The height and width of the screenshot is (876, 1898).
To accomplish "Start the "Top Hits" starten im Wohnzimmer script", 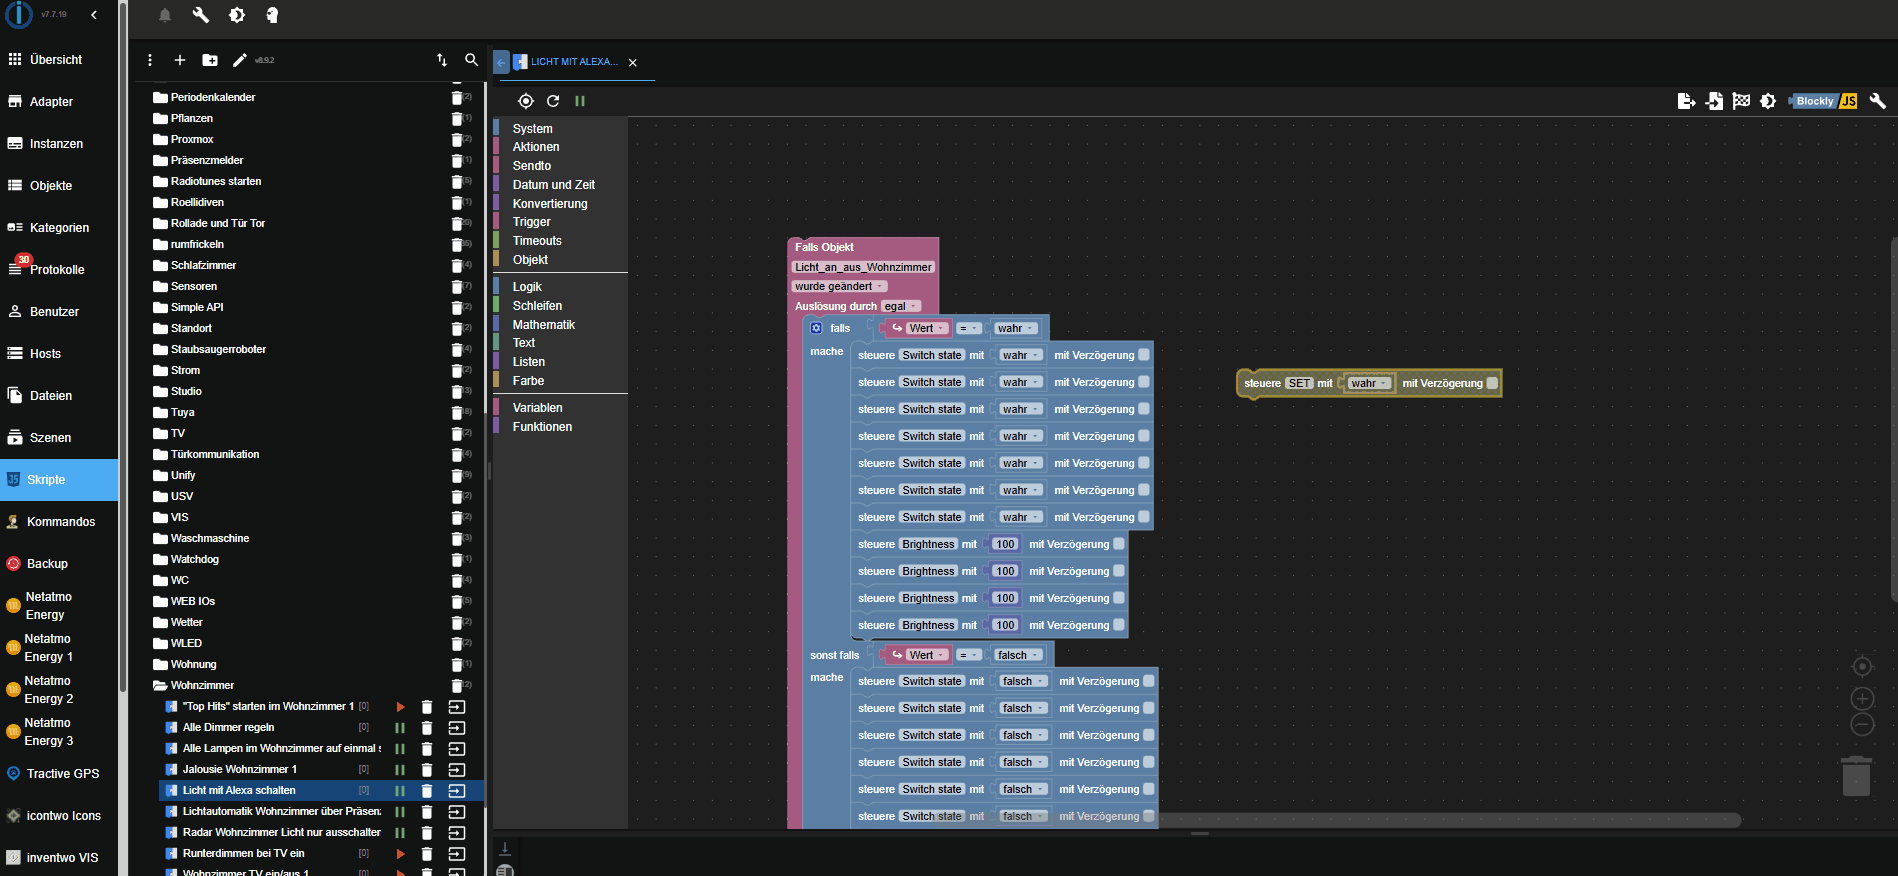I will pos(400,707).
